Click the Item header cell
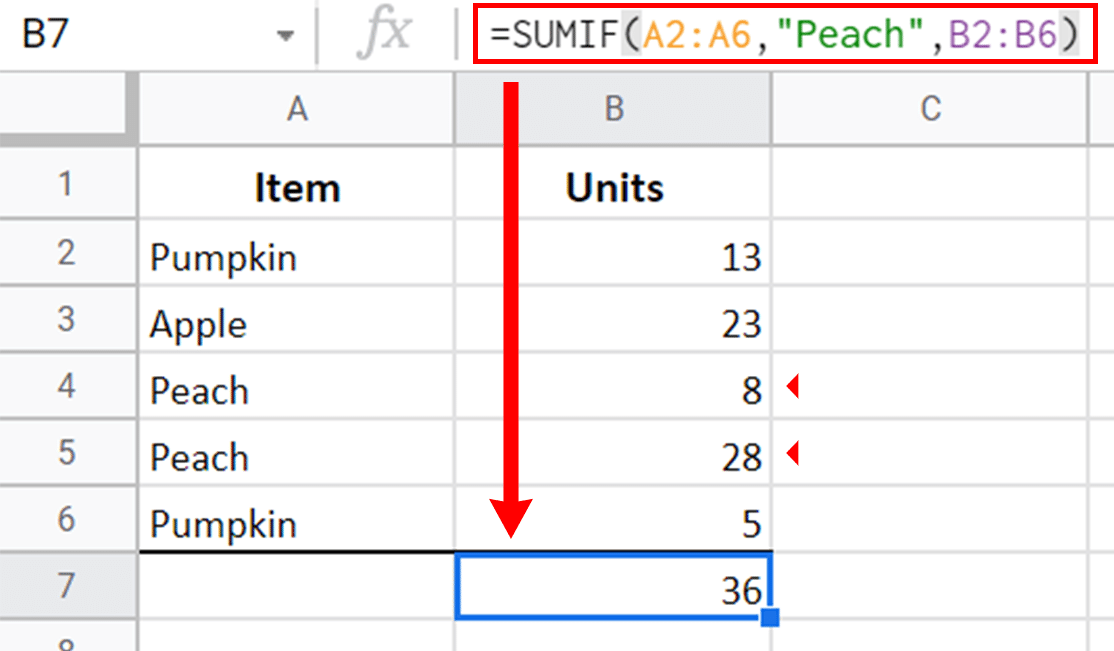 click(x=296, y=188)
